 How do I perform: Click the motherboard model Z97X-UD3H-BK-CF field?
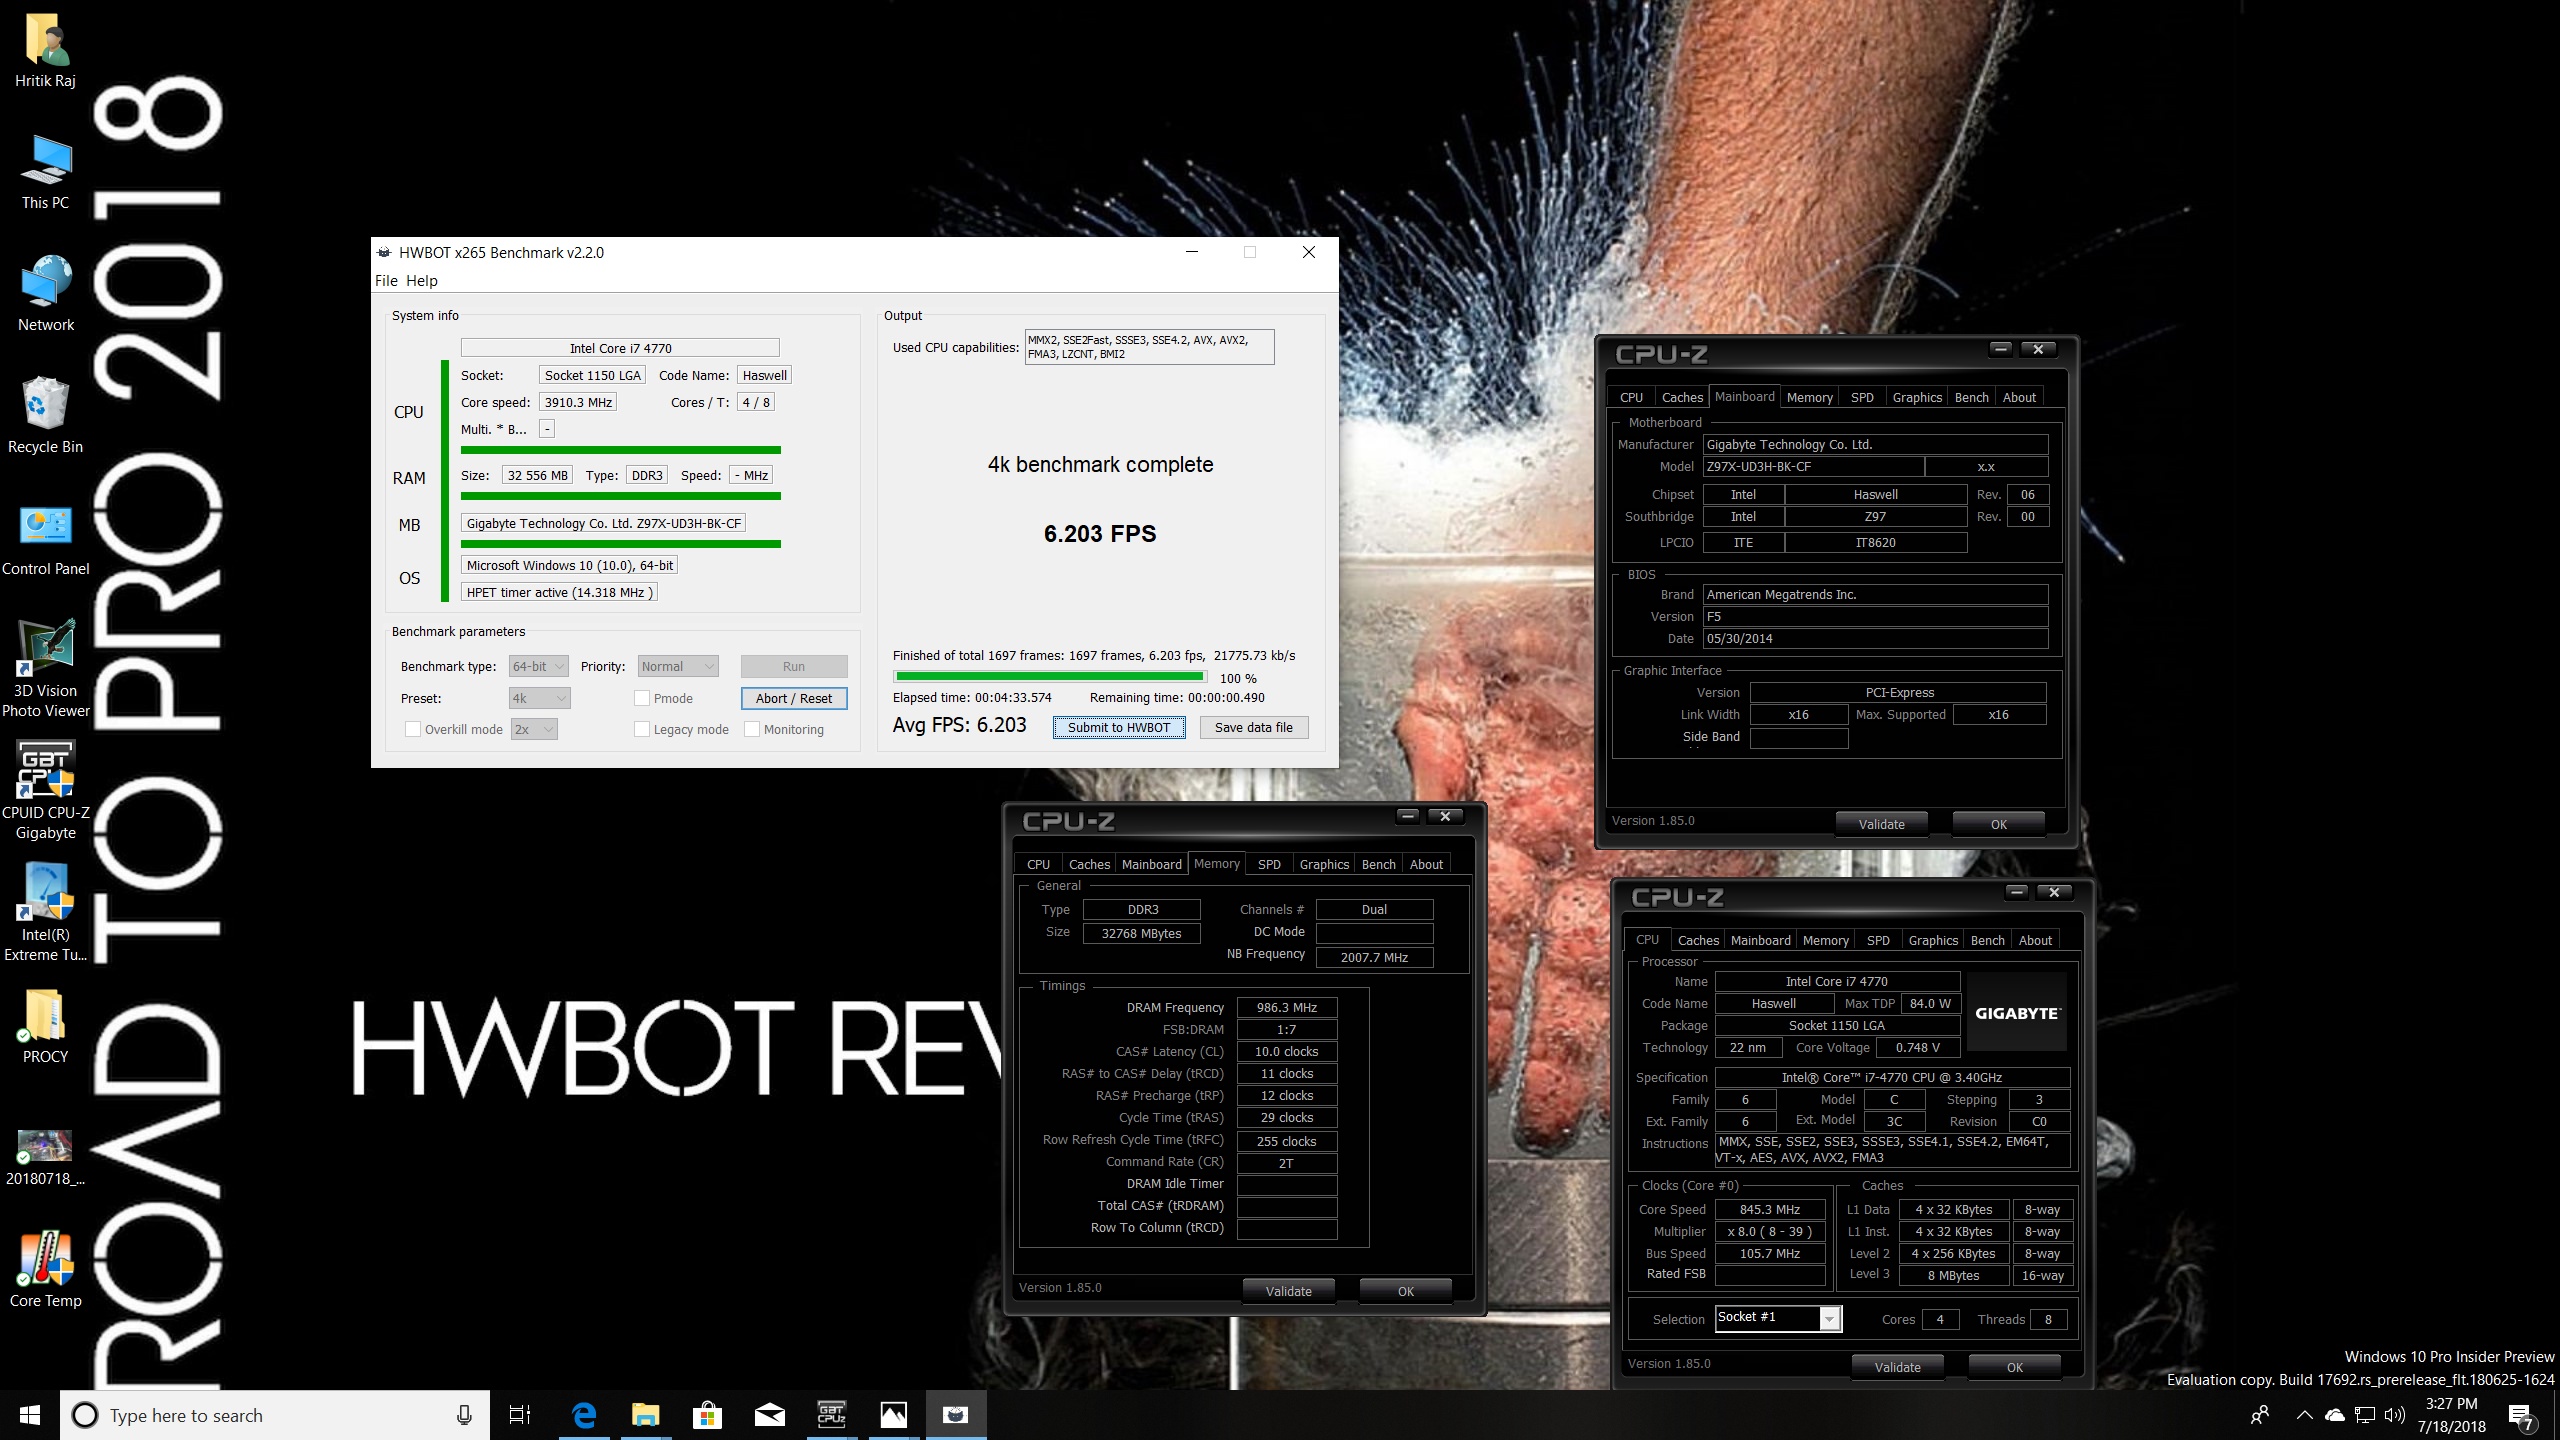point(1814,466)
